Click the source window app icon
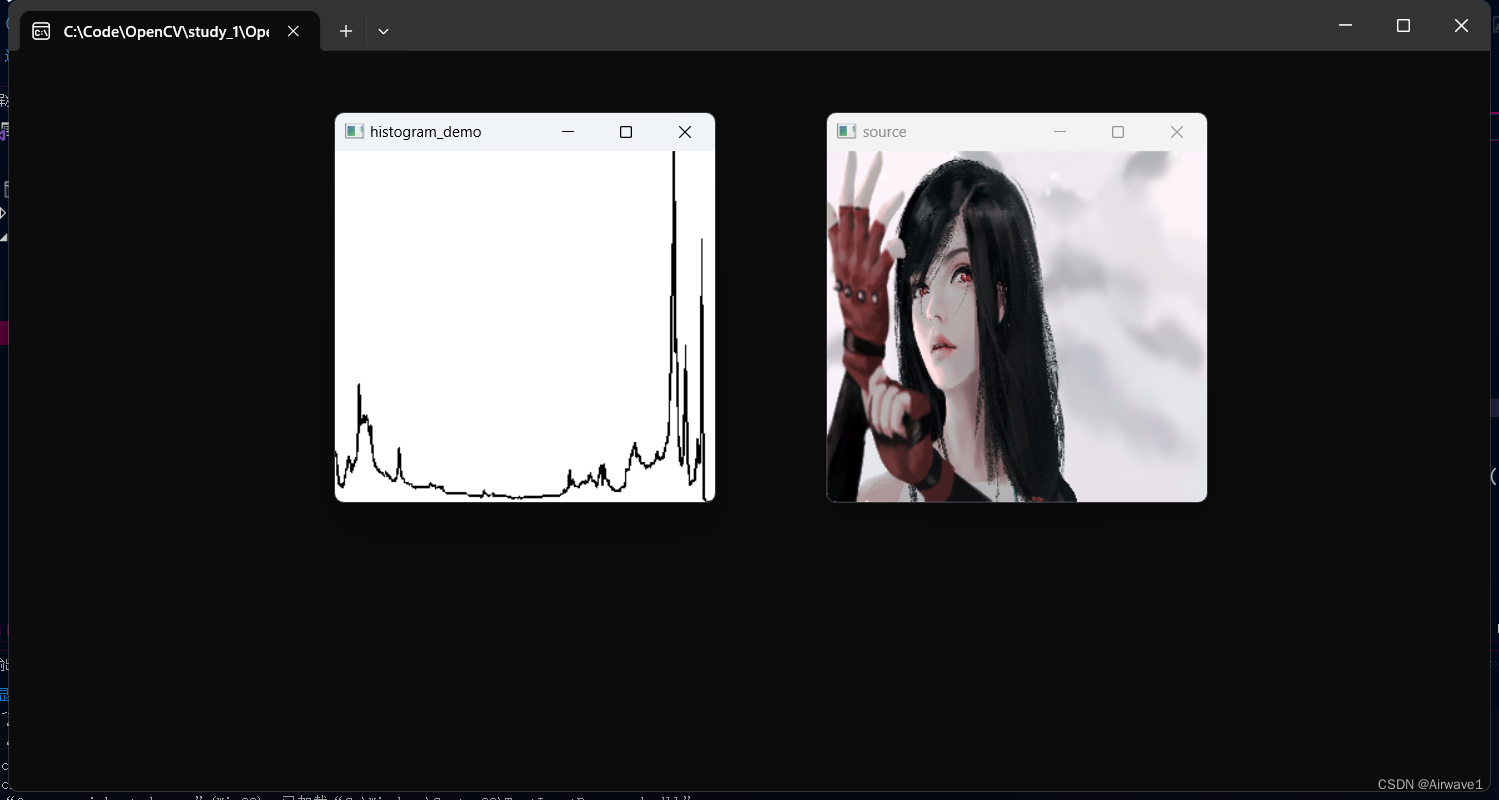 (x=846, y=132)
